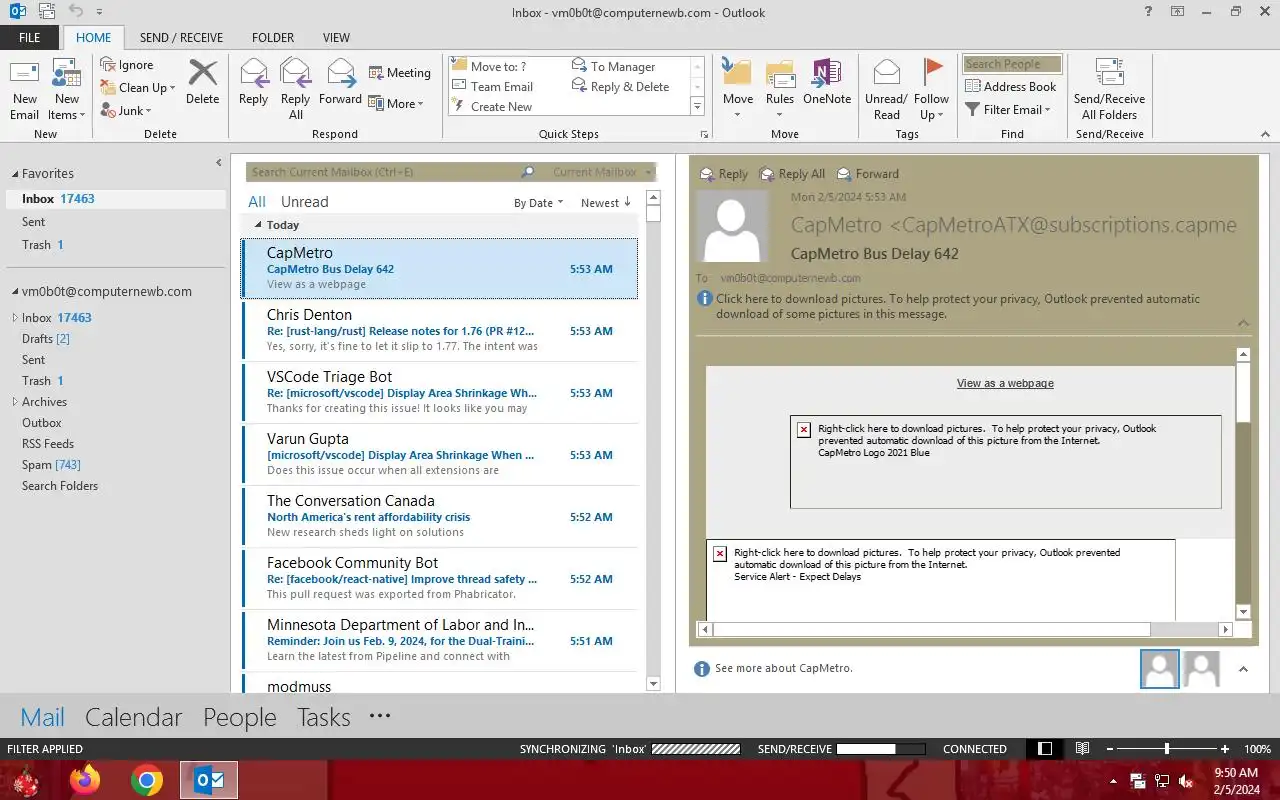Select the Drafts folder
The height and width of the screenshot is (800, 1280).
pyautogui.click(x=46, y=339)
